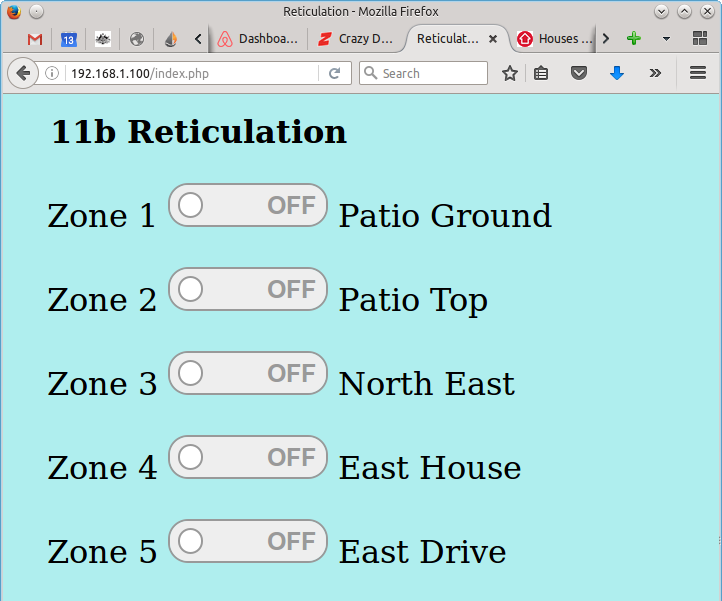Image resolution: width=722 pixels, height=601 pixels.
Task: Click the 11b Reticulation heading
Action: 199,132
